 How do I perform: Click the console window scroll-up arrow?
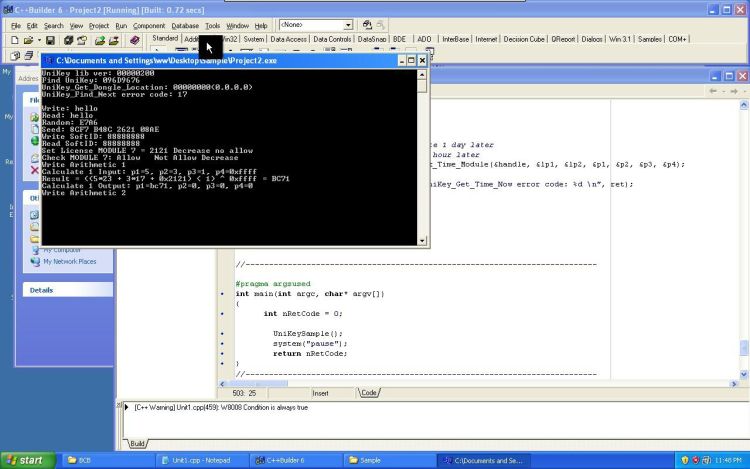click(x=422, y=75)
